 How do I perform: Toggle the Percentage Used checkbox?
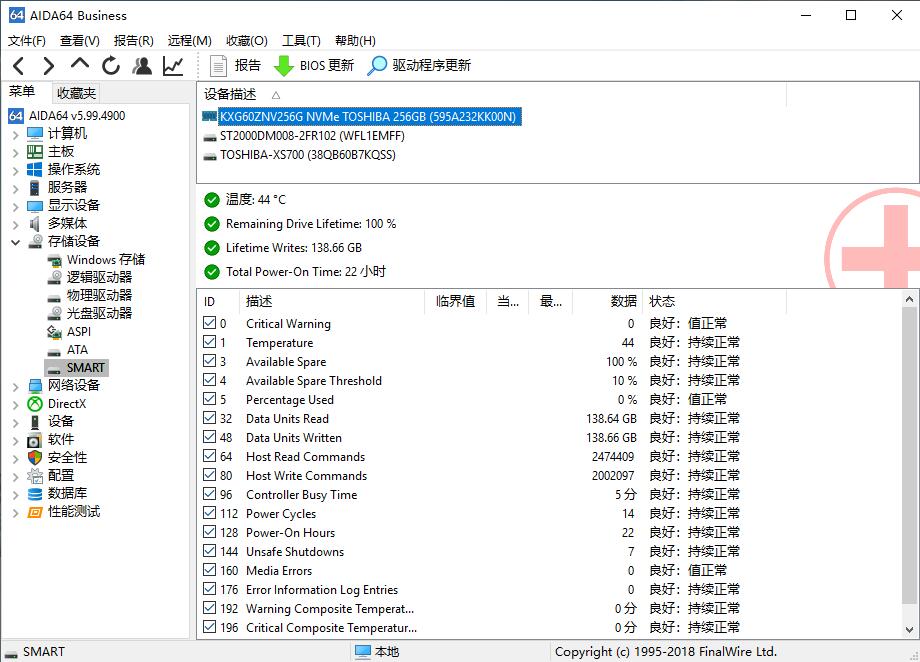click(x=209, y=398)
